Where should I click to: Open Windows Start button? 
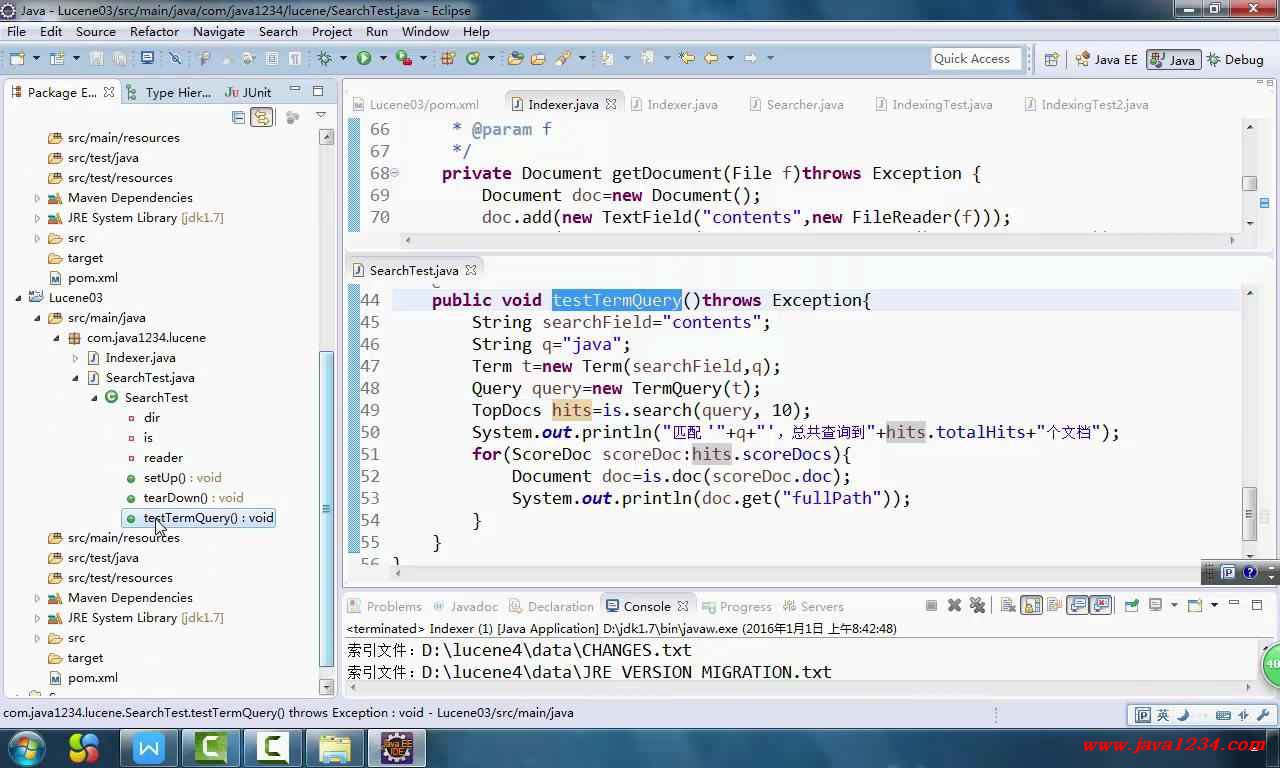click(x=25, y=747)
